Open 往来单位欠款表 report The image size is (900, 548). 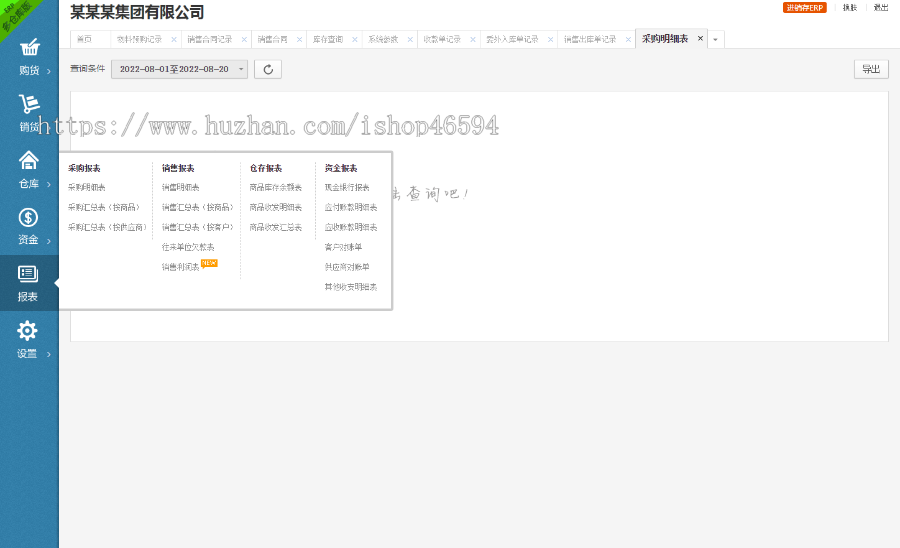tap(188, 247)
